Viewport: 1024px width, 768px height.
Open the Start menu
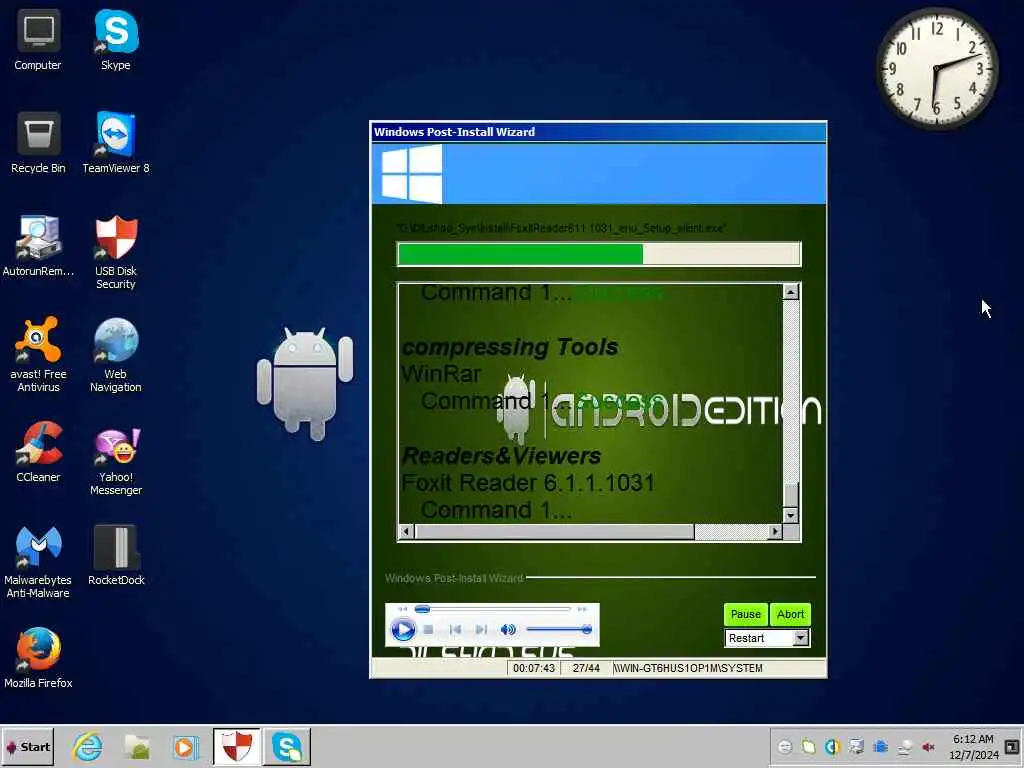pos(28,746)
